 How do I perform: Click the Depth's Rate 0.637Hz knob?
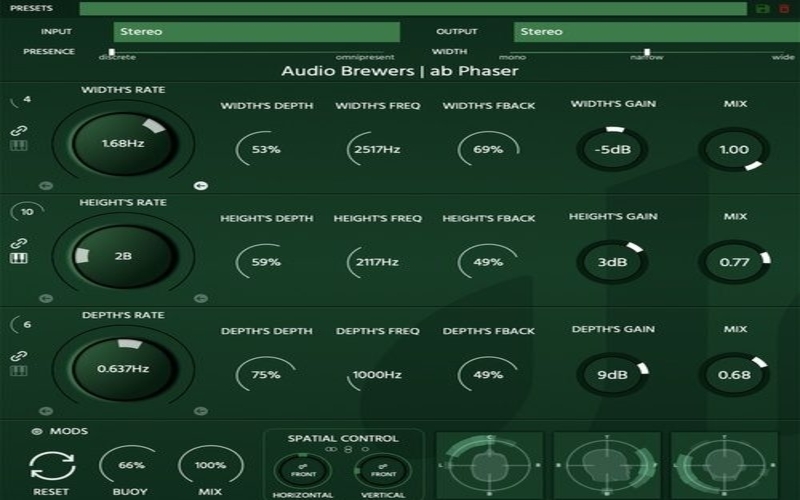123,369
